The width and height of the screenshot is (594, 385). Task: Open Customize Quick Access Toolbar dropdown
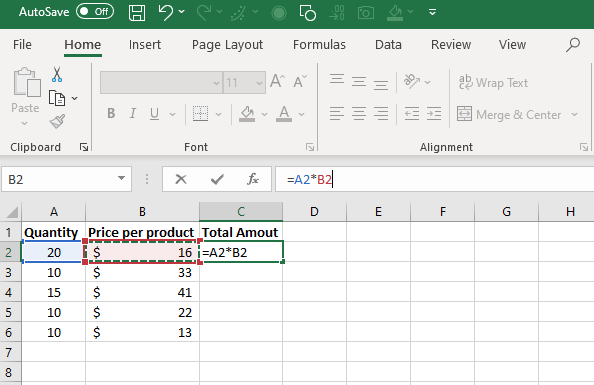click(432, 13)
